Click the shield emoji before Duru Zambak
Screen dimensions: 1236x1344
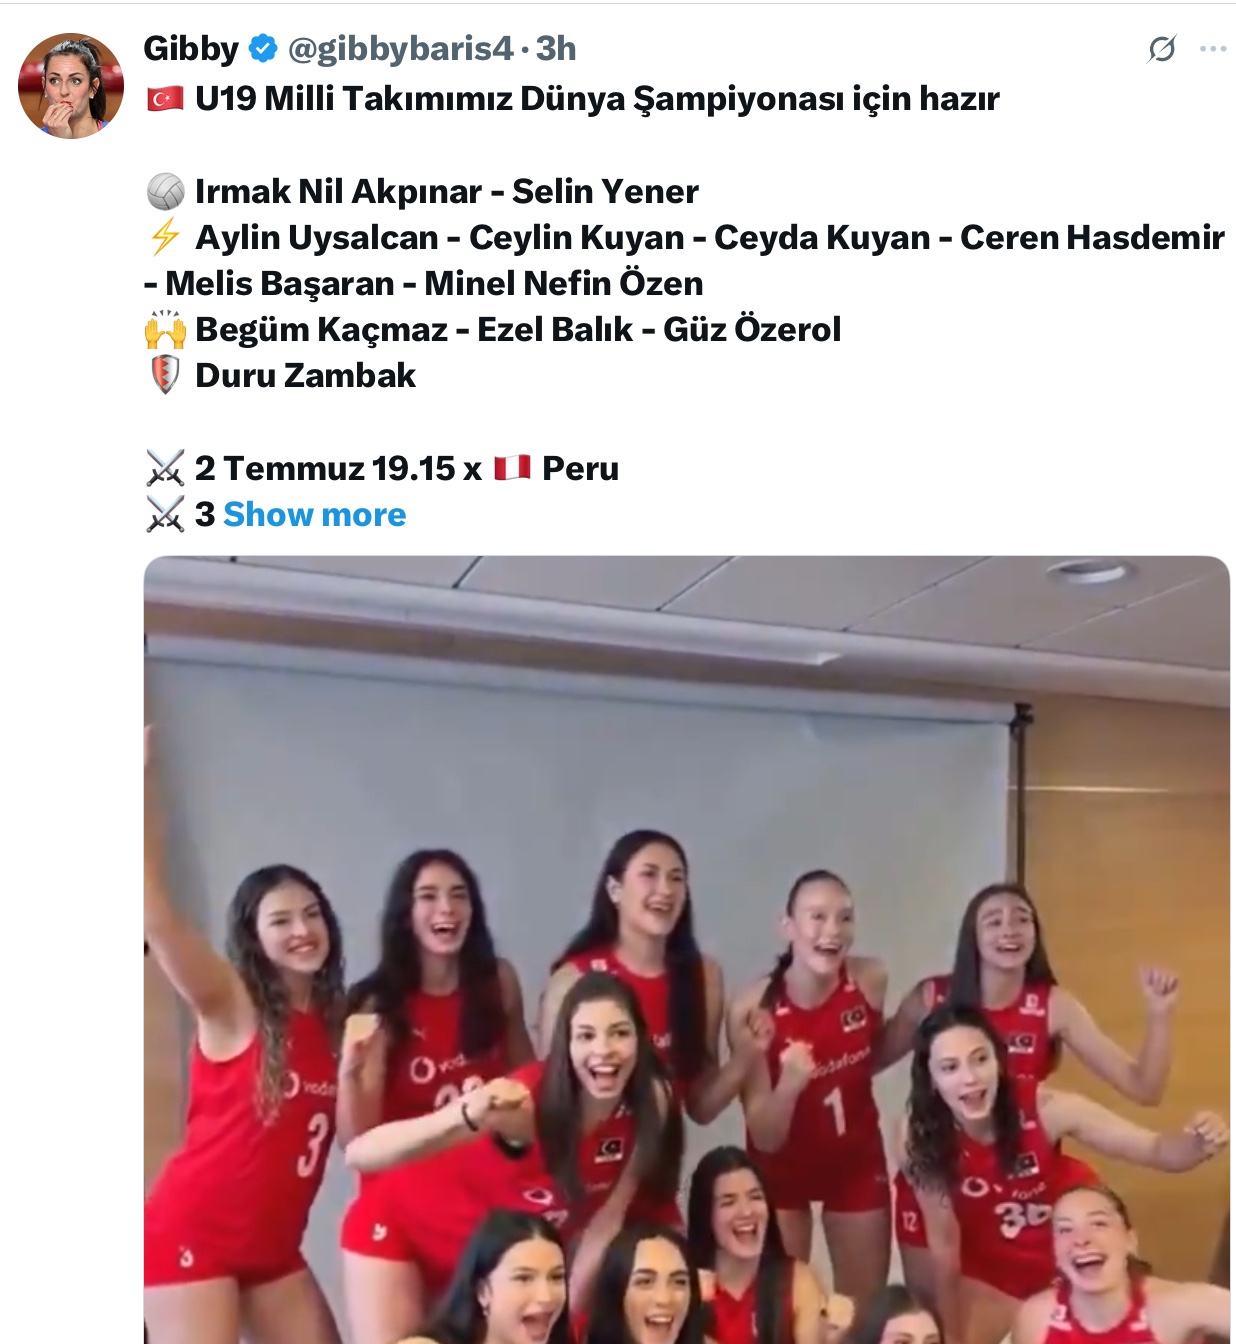[165, 375]
